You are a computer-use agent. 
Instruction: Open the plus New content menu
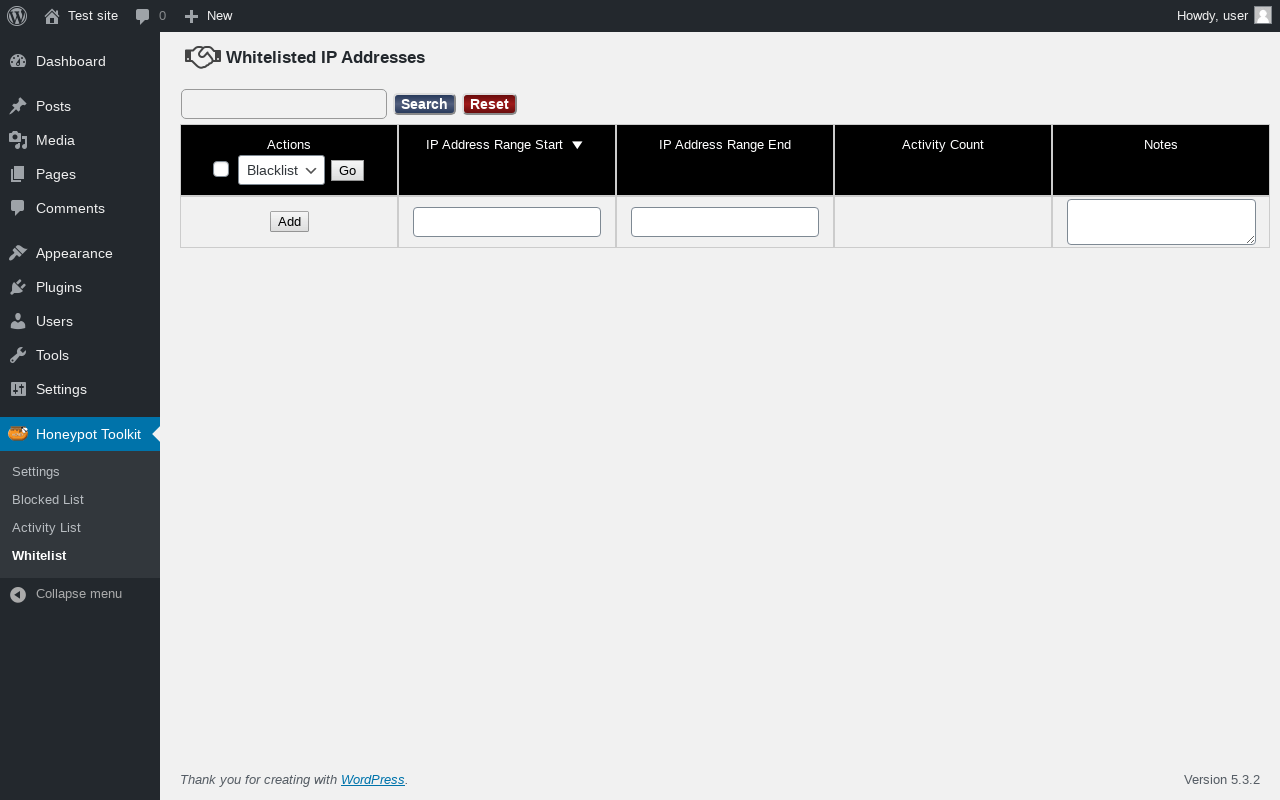191,16
